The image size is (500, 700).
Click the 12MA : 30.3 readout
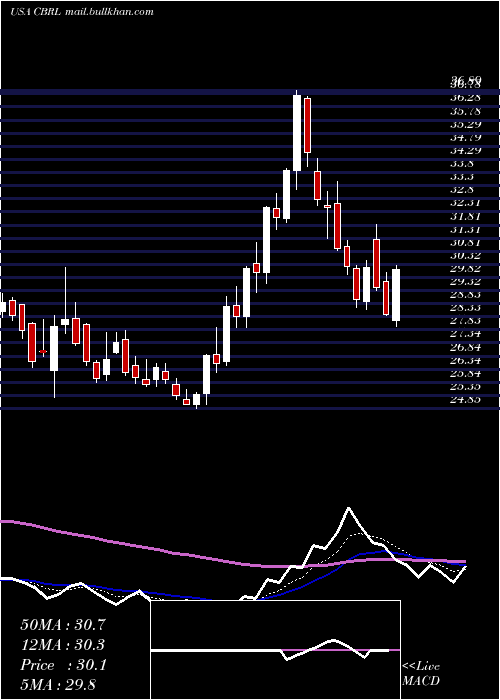pyautogui.click(x=63, y=645)
